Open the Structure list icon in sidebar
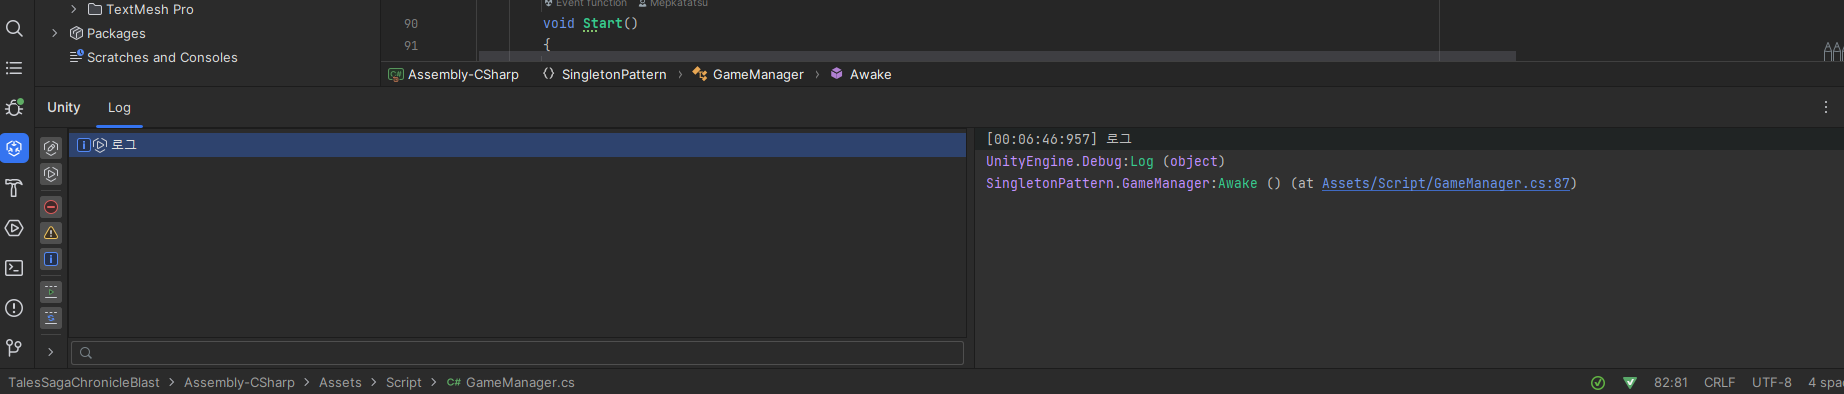 (x=14, y=68)
